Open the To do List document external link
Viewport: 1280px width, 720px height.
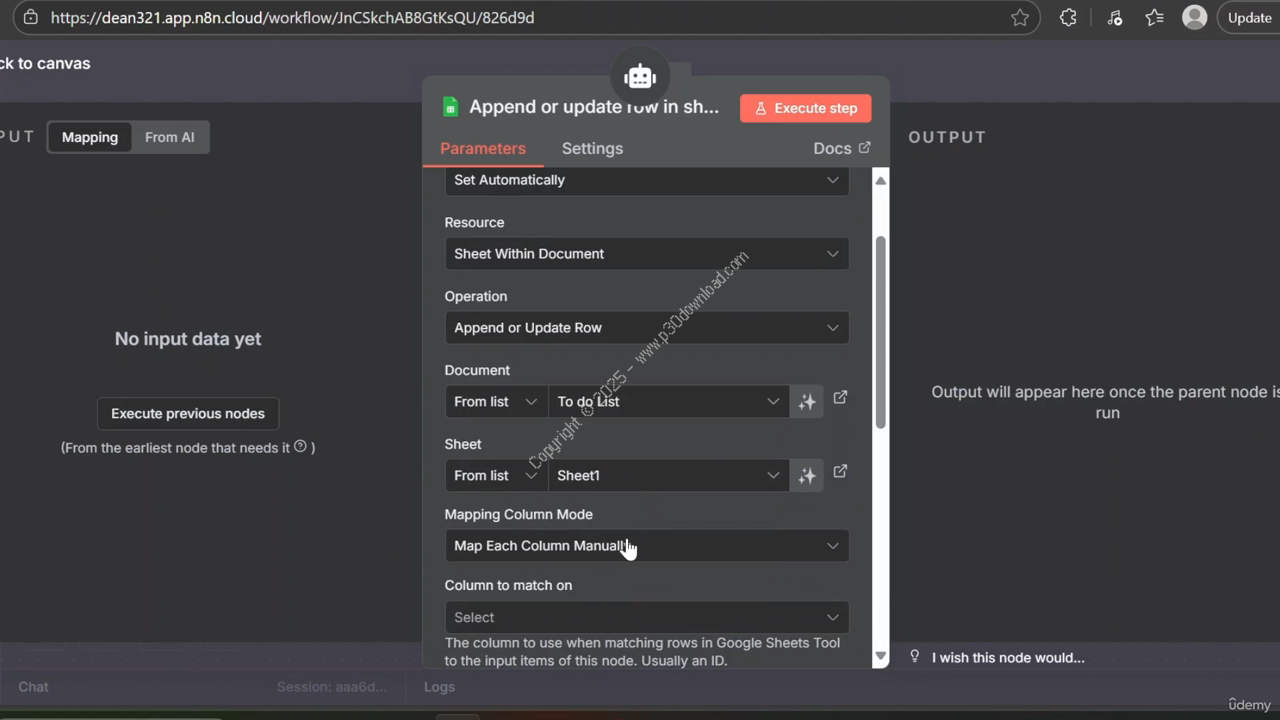point(840,398)
